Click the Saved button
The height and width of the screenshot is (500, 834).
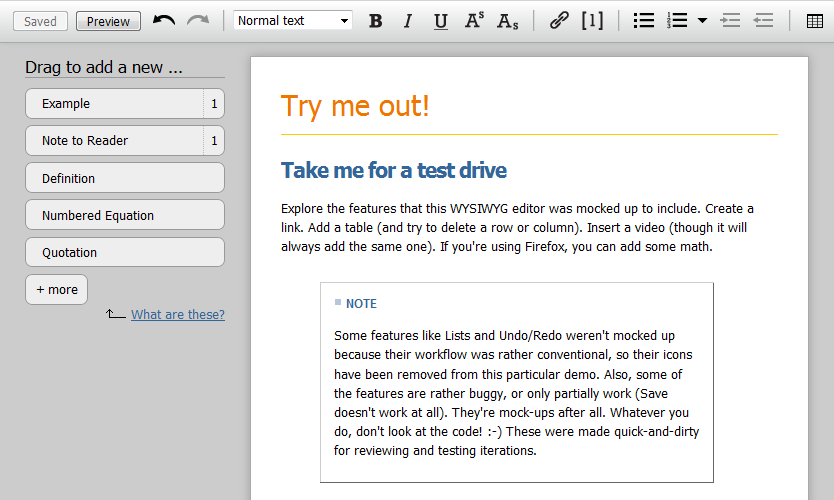click(x=40, y=21)
